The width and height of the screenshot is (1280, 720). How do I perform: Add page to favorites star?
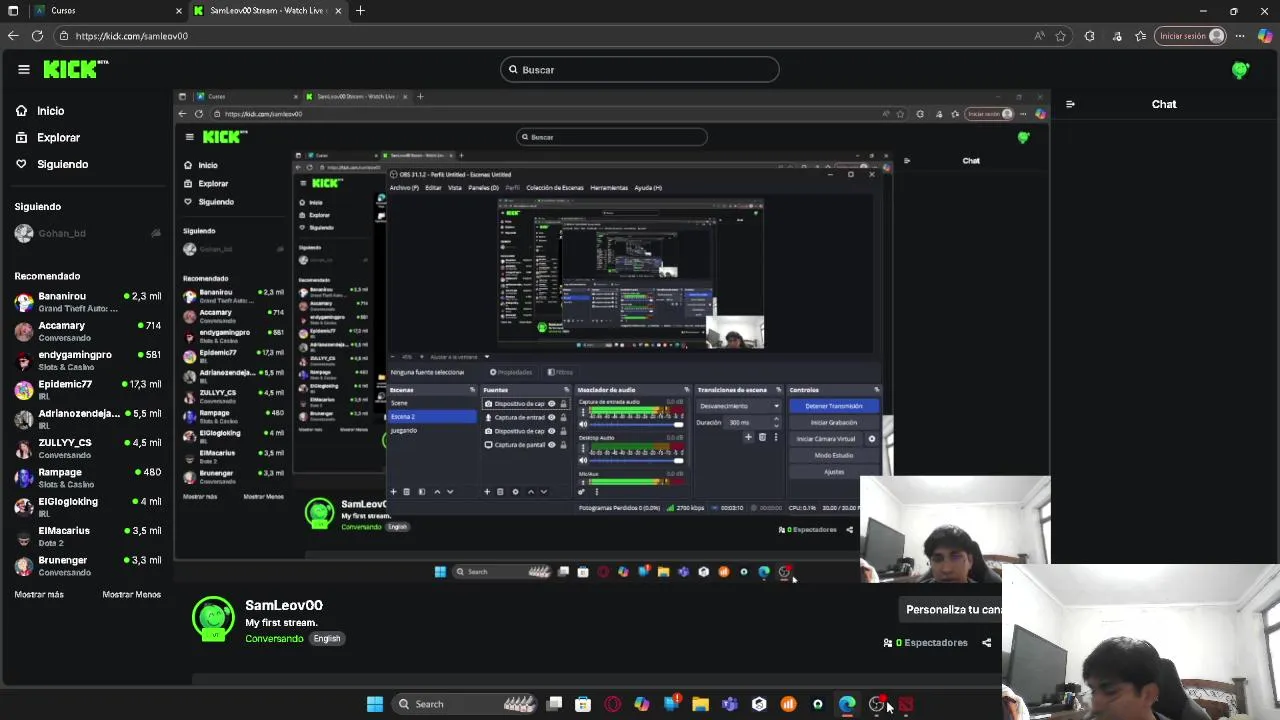(x=1061, y=36)
